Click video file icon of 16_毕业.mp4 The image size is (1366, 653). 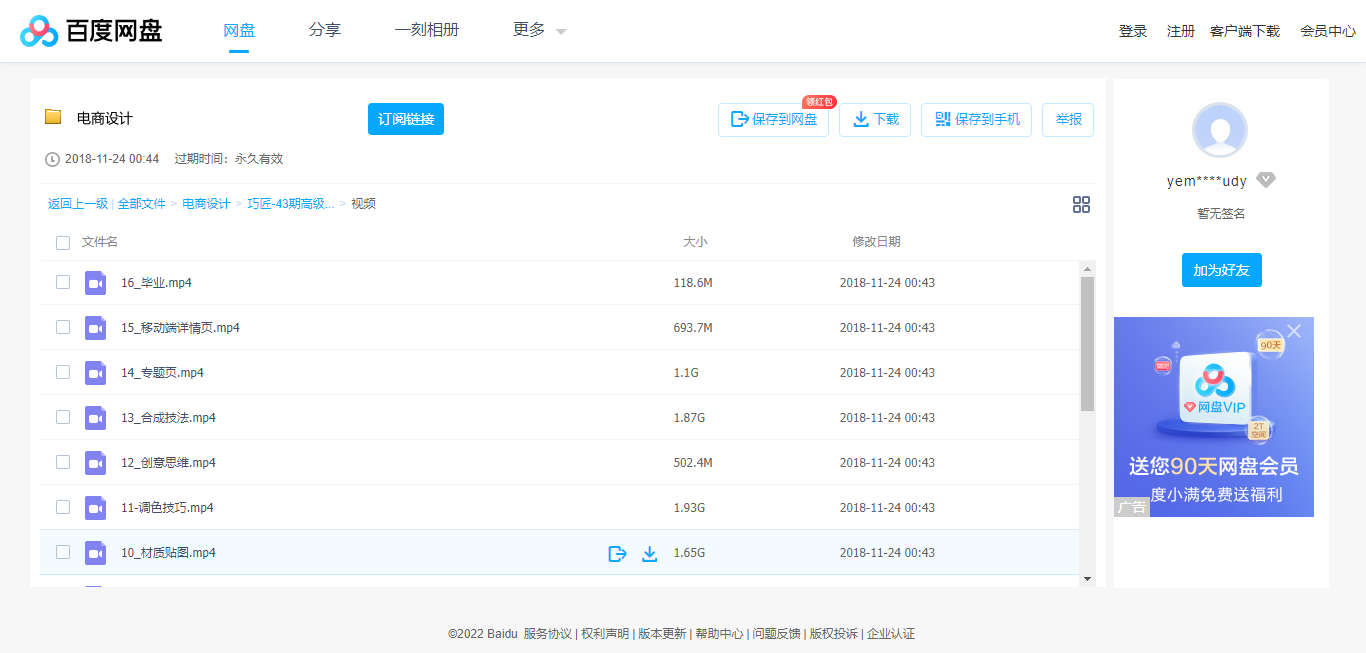click(x=95, y=283)
